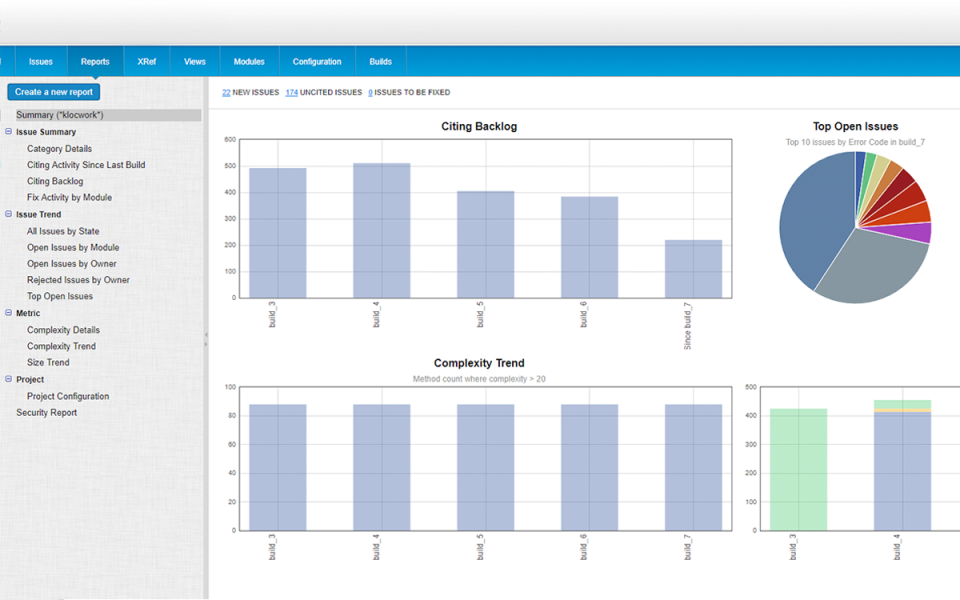Open the Builds tab
Viewport: 960px width, 600px height.
click(380, 61)
